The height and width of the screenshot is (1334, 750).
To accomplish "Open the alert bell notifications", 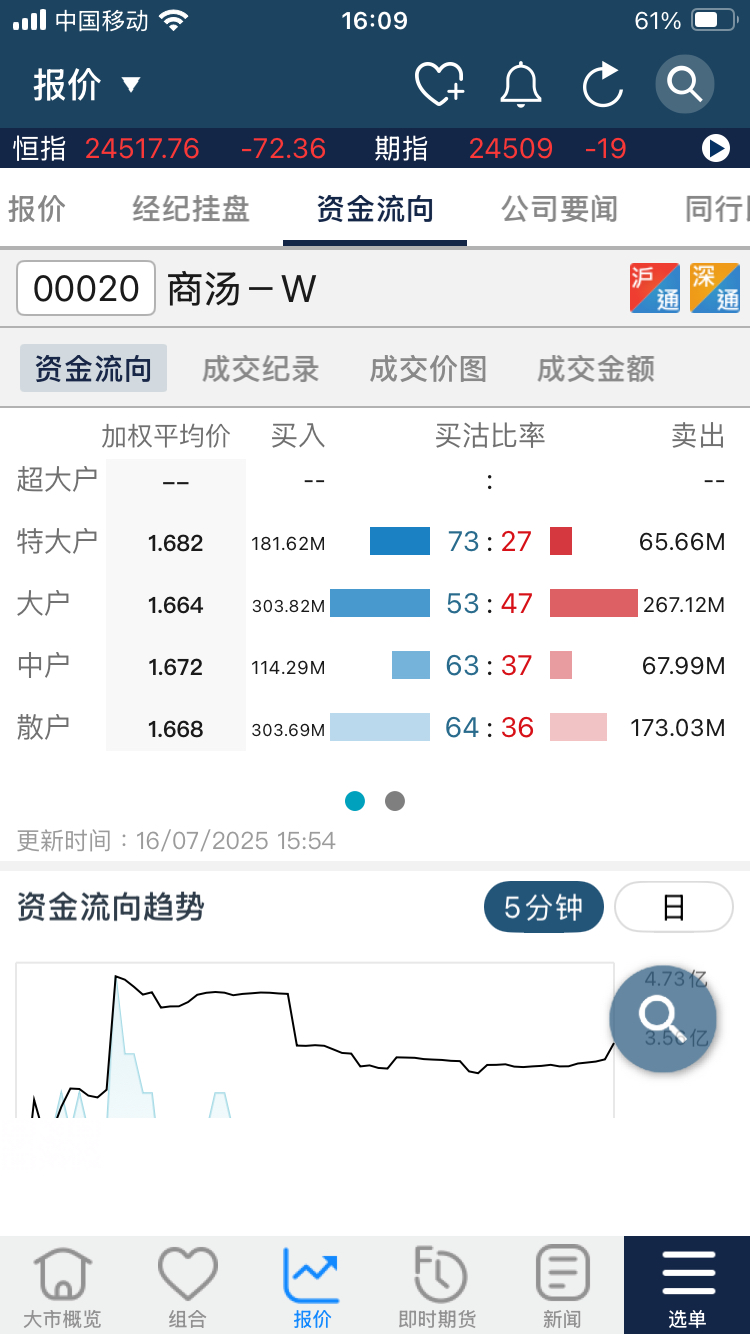I will [x=521, y=84].
